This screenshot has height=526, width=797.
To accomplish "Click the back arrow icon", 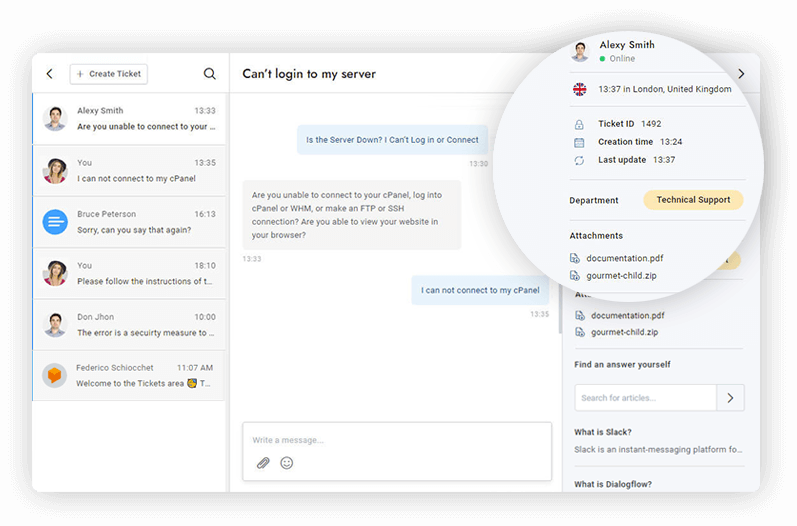I will tap(50, 74).
